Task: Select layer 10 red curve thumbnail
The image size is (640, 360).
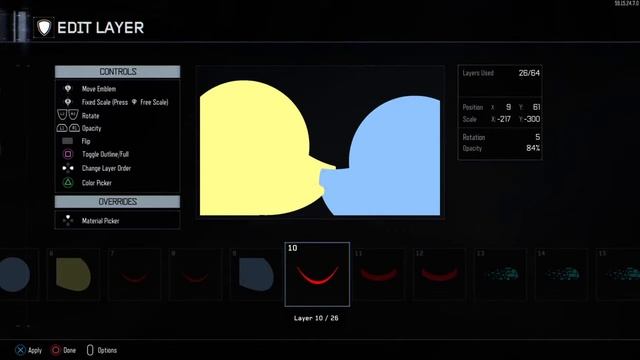Action: tap(317, 274)
